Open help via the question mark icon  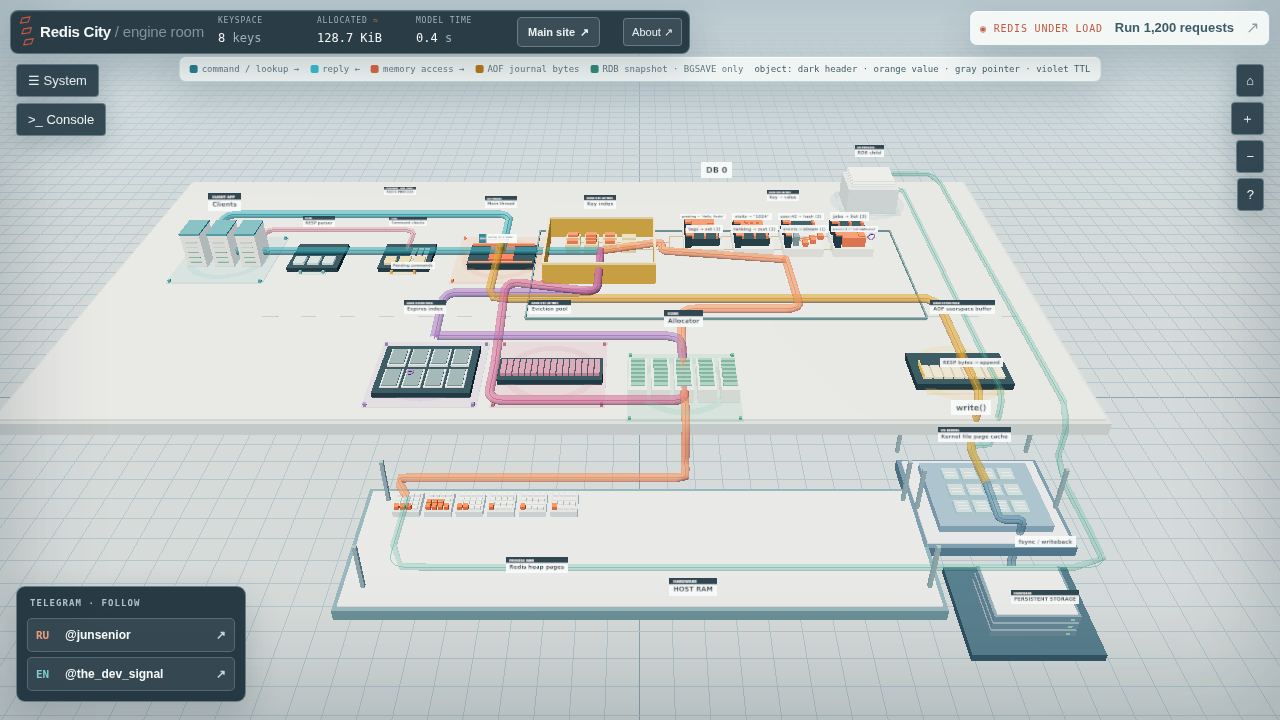coord(1250,195)
